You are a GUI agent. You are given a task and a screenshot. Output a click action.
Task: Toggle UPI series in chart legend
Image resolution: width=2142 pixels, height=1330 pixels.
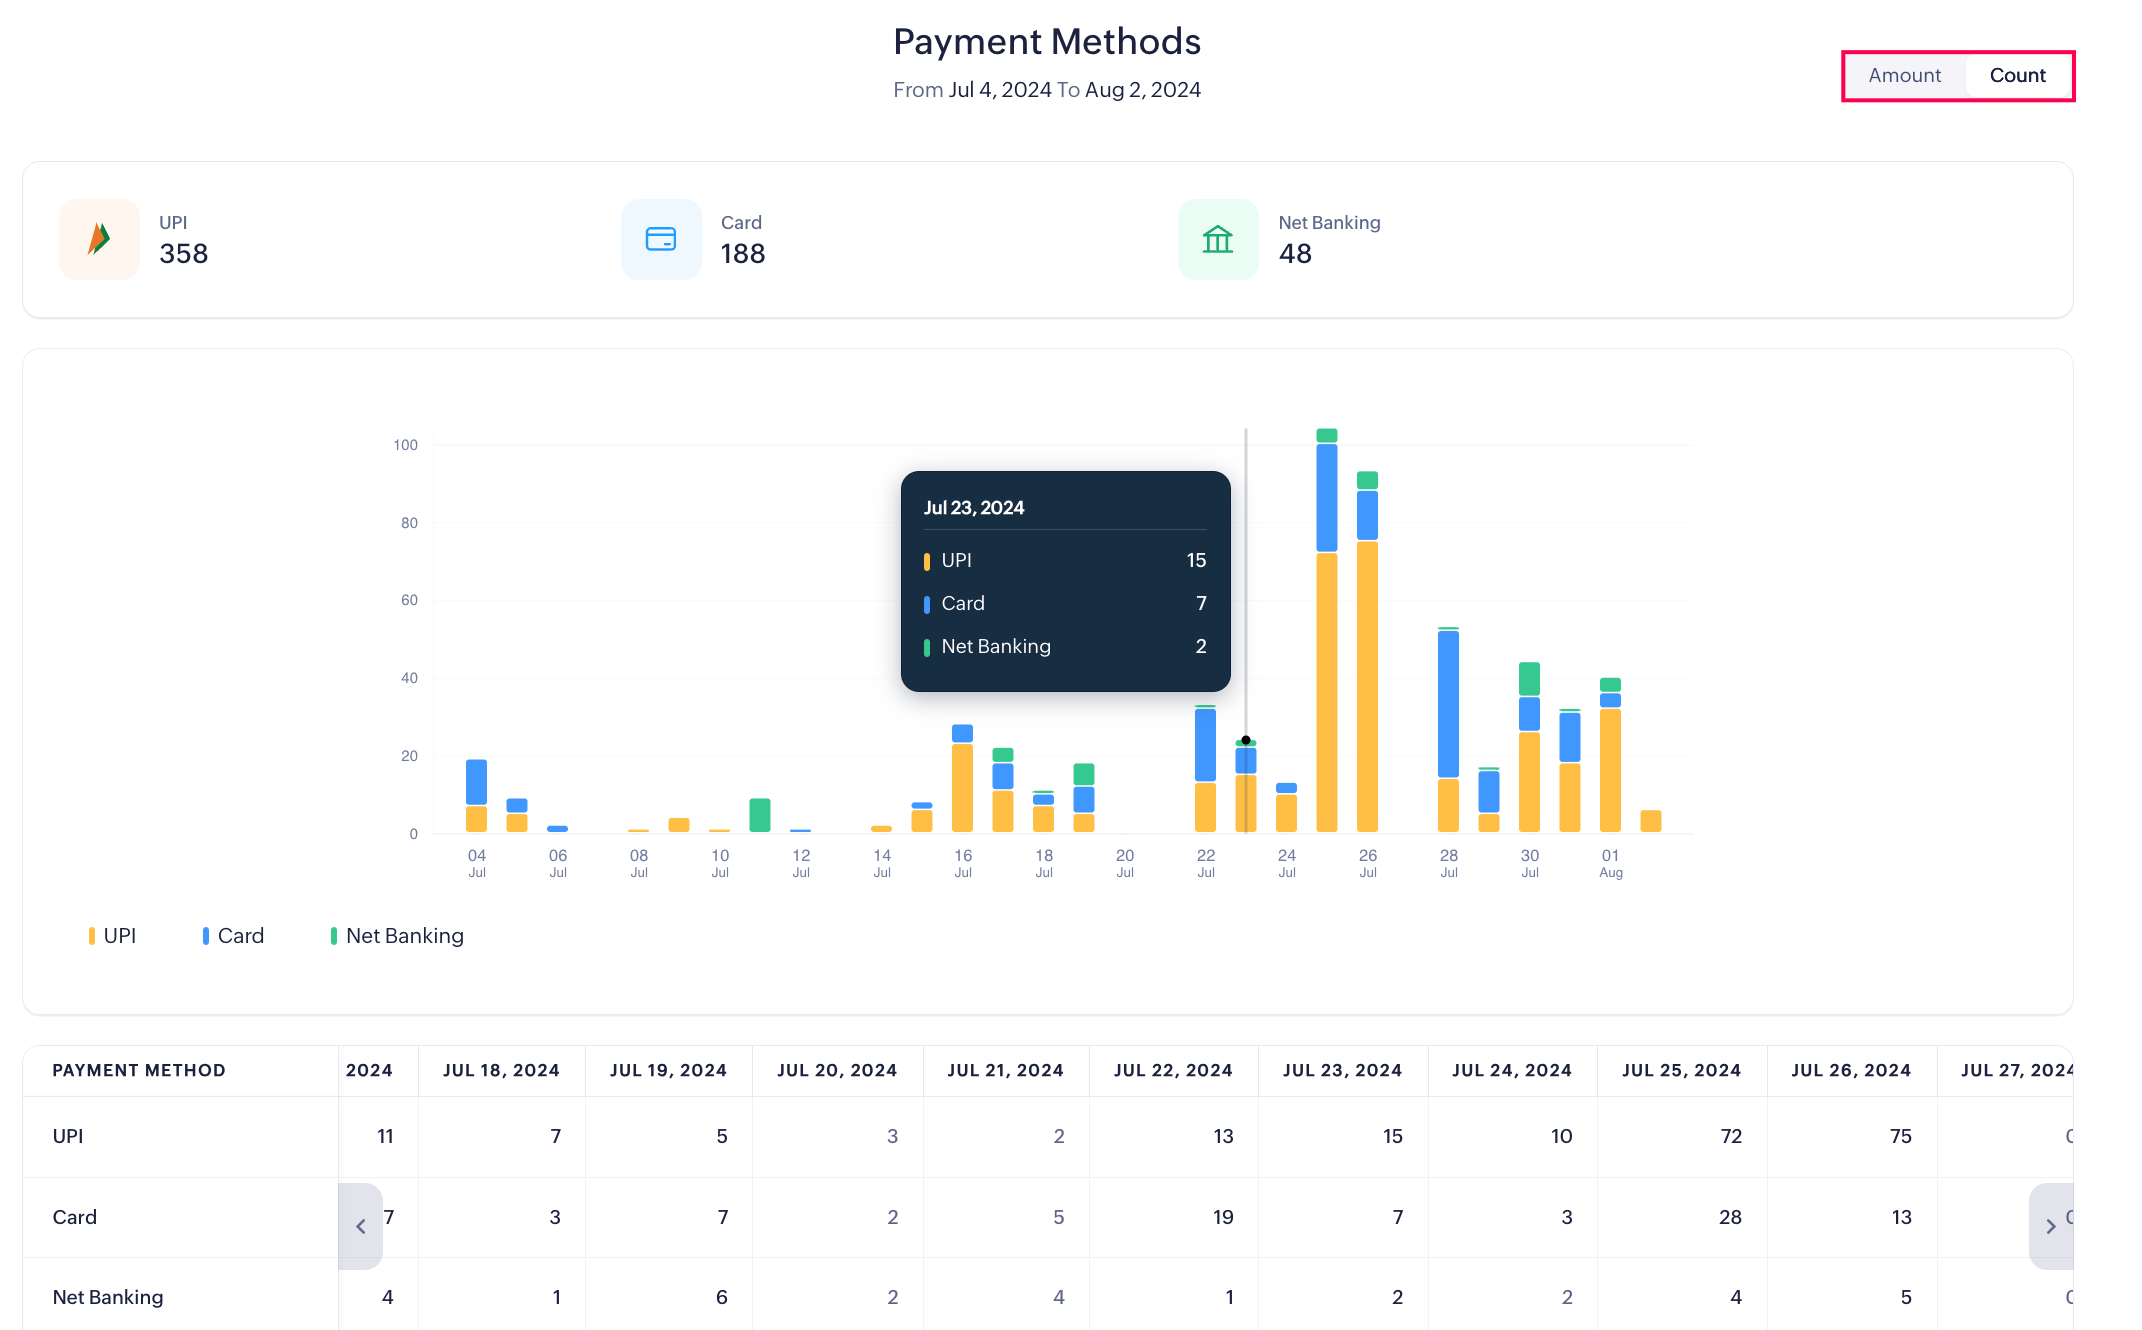(112, 936)
